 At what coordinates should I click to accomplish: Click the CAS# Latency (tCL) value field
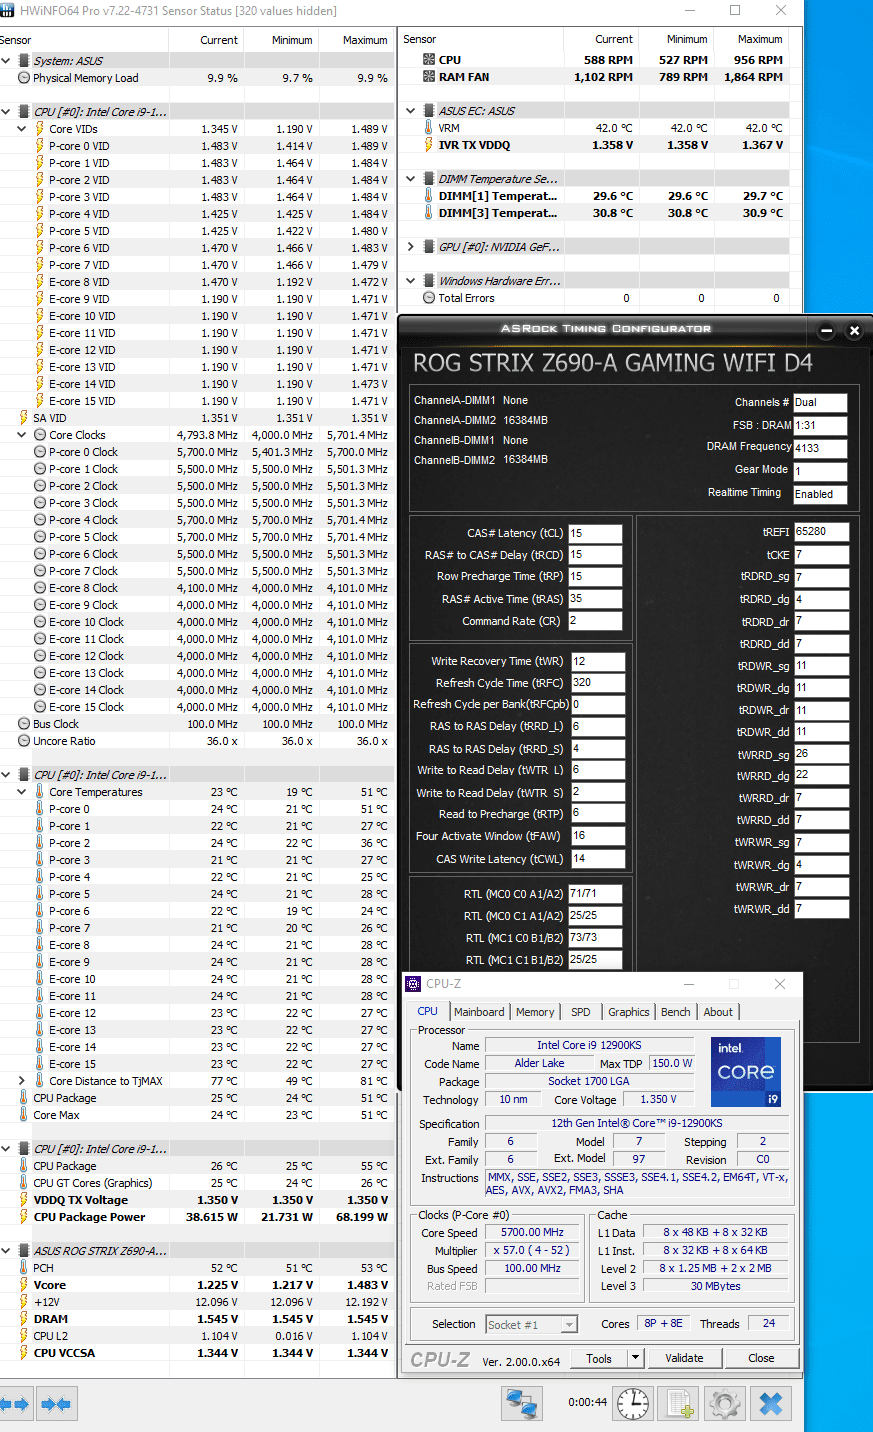pyautogui.click(x=595, y=534)
